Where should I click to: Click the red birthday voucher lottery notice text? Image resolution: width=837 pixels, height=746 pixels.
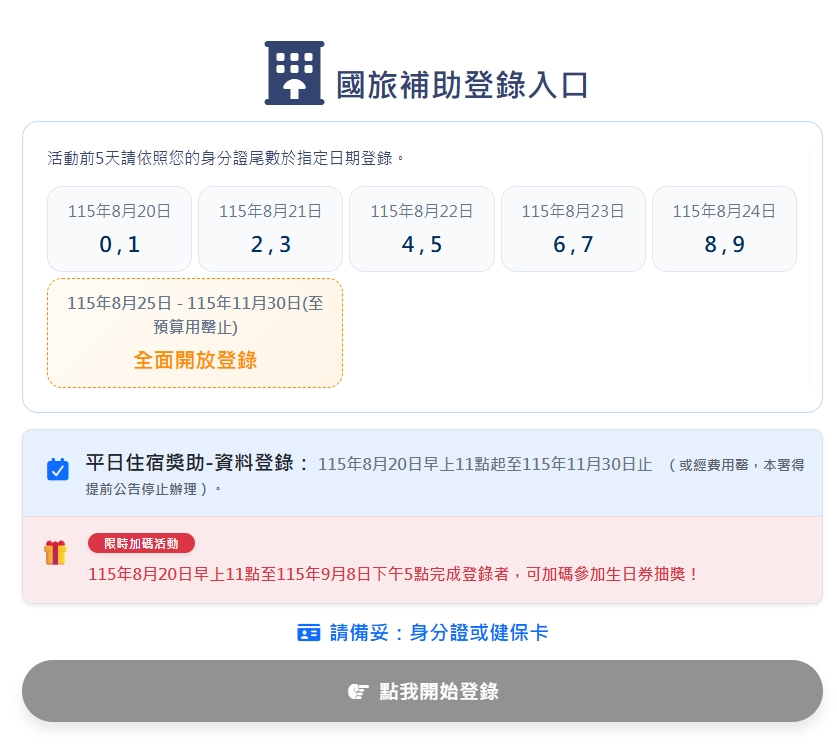(x=393, y=574)
